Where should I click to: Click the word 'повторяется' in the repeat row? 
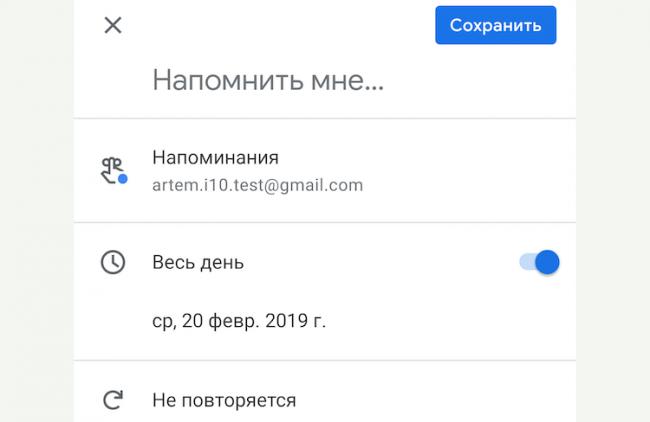239,401
